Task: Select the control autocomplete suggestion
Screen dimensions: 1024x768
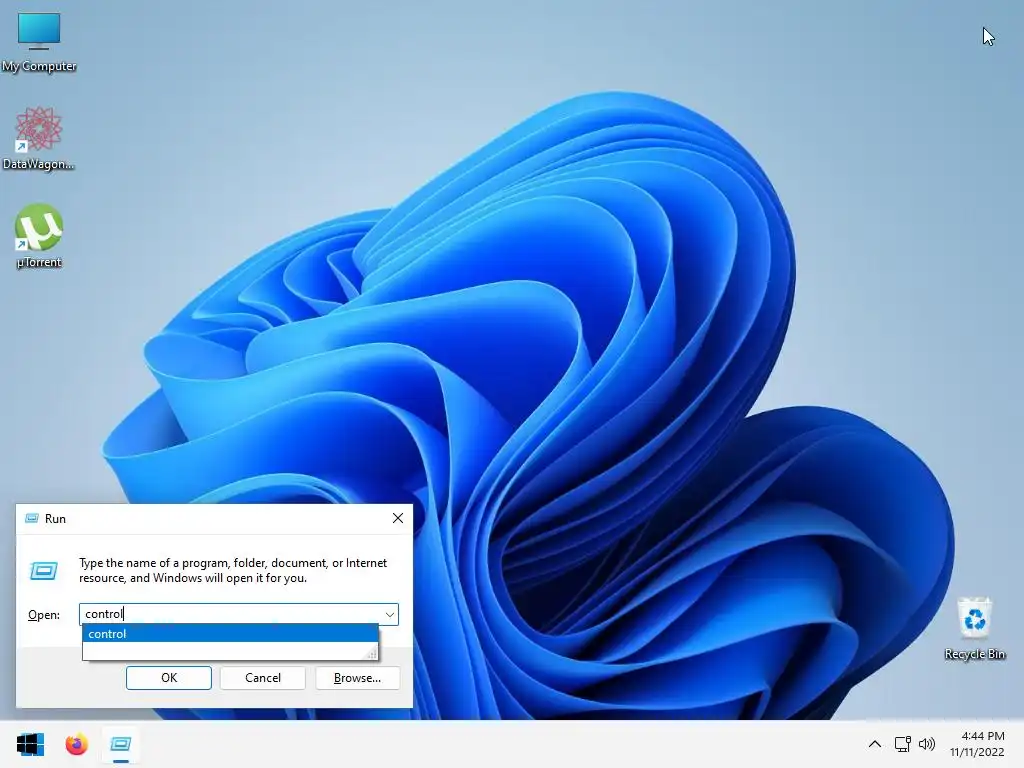Action: 230,633
